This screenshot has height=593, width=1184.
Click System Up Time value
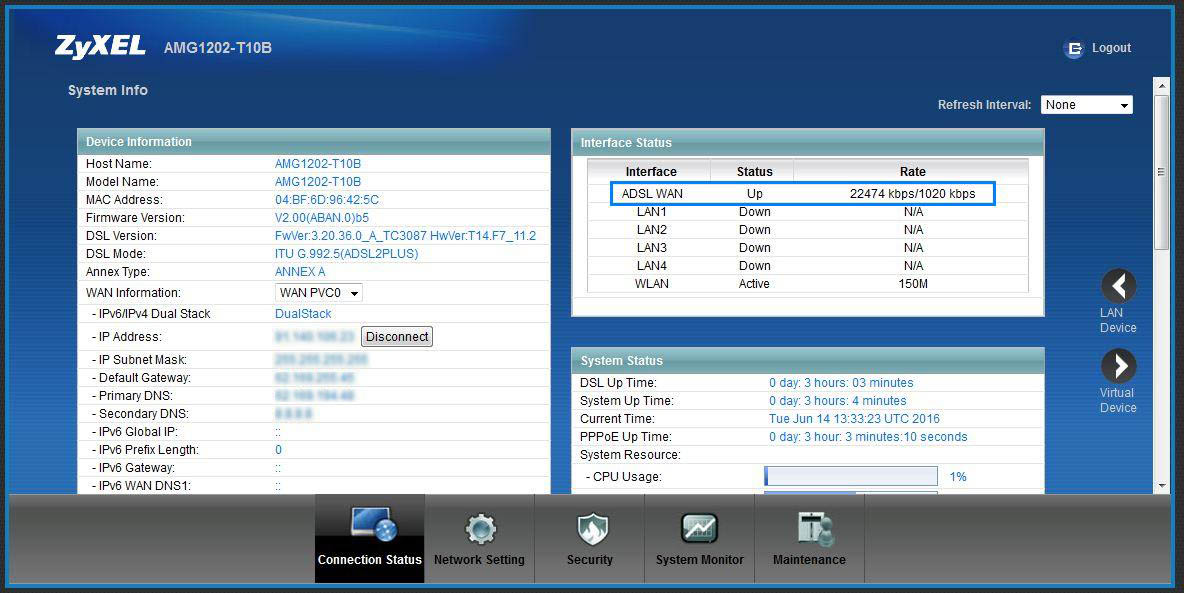coord(837,401)
